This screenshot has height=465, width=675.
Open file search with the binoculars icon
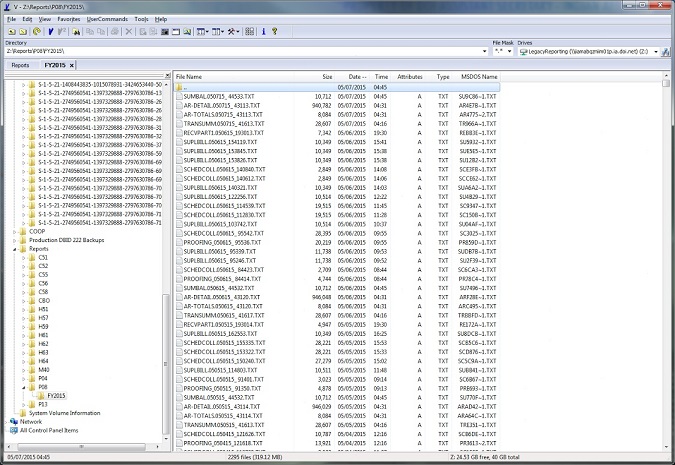(76, 31)
